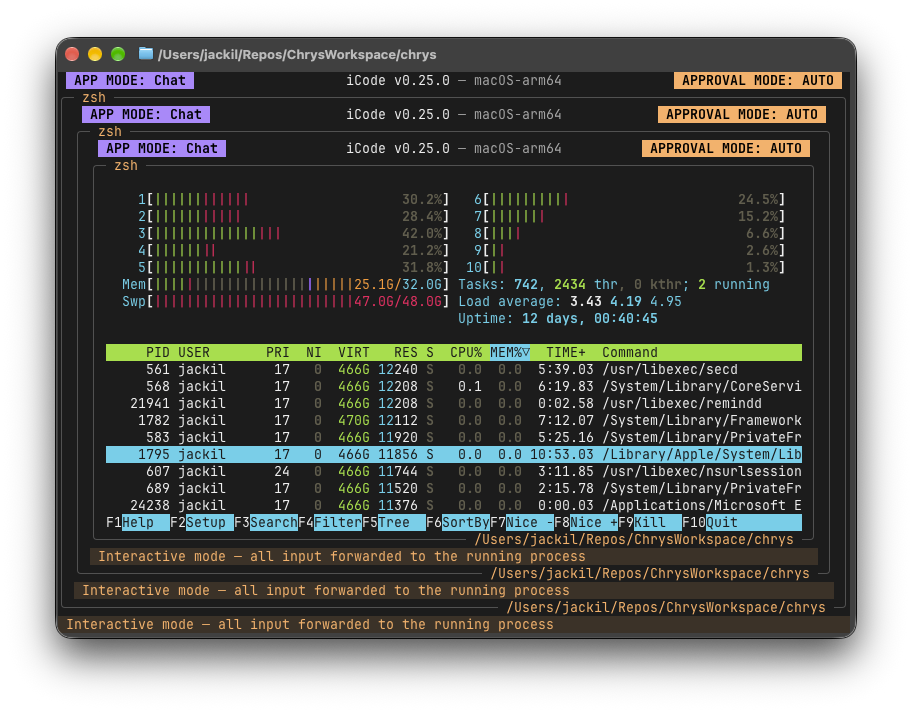Click the innermost APPROVAL MODE: AUTO badge
The height and width of the screenshot is (712, 912).
pos(726,148)
